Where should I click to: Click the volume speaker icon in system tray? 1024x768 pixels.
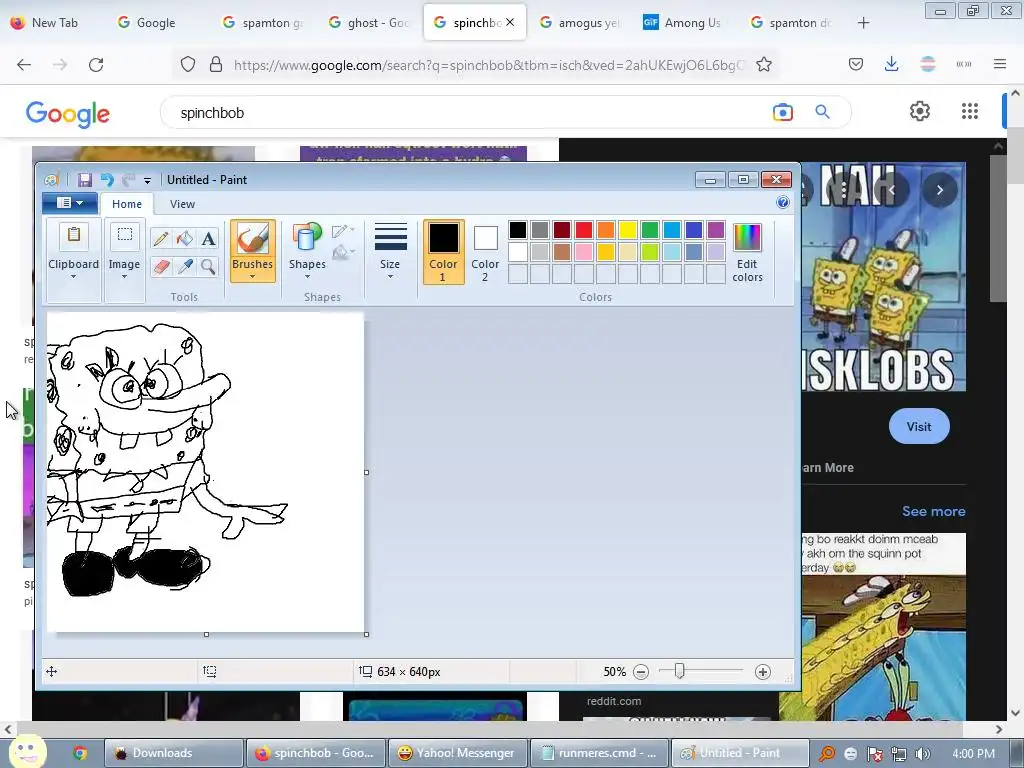point(923,754)
